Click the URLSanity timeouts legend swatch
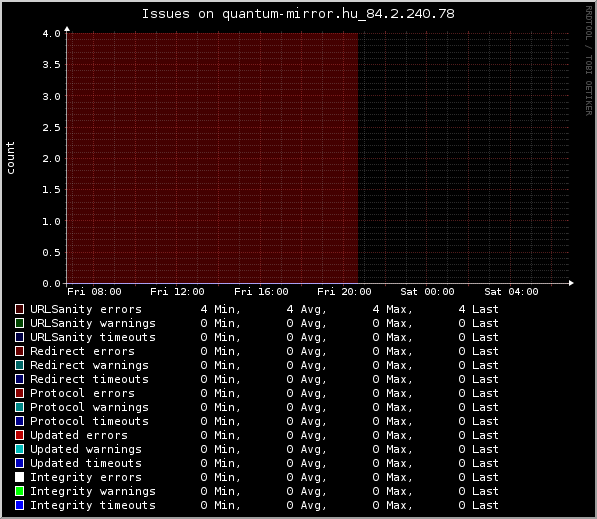Screen dimensions: 597x519 tap(19, 337)
